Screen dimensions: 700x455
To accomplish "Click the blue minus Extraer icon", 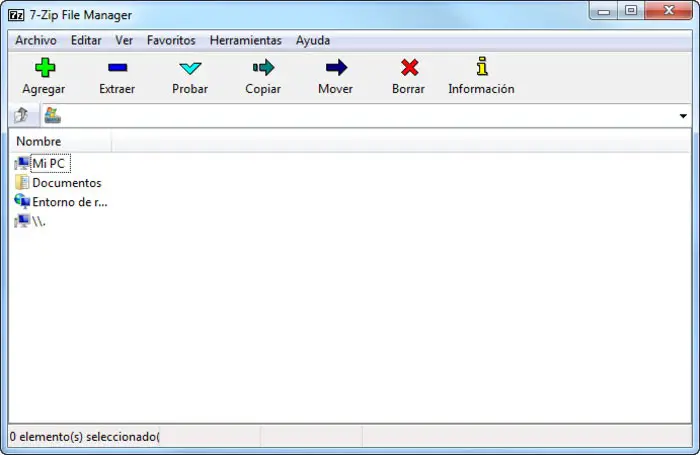I will 117,68.
